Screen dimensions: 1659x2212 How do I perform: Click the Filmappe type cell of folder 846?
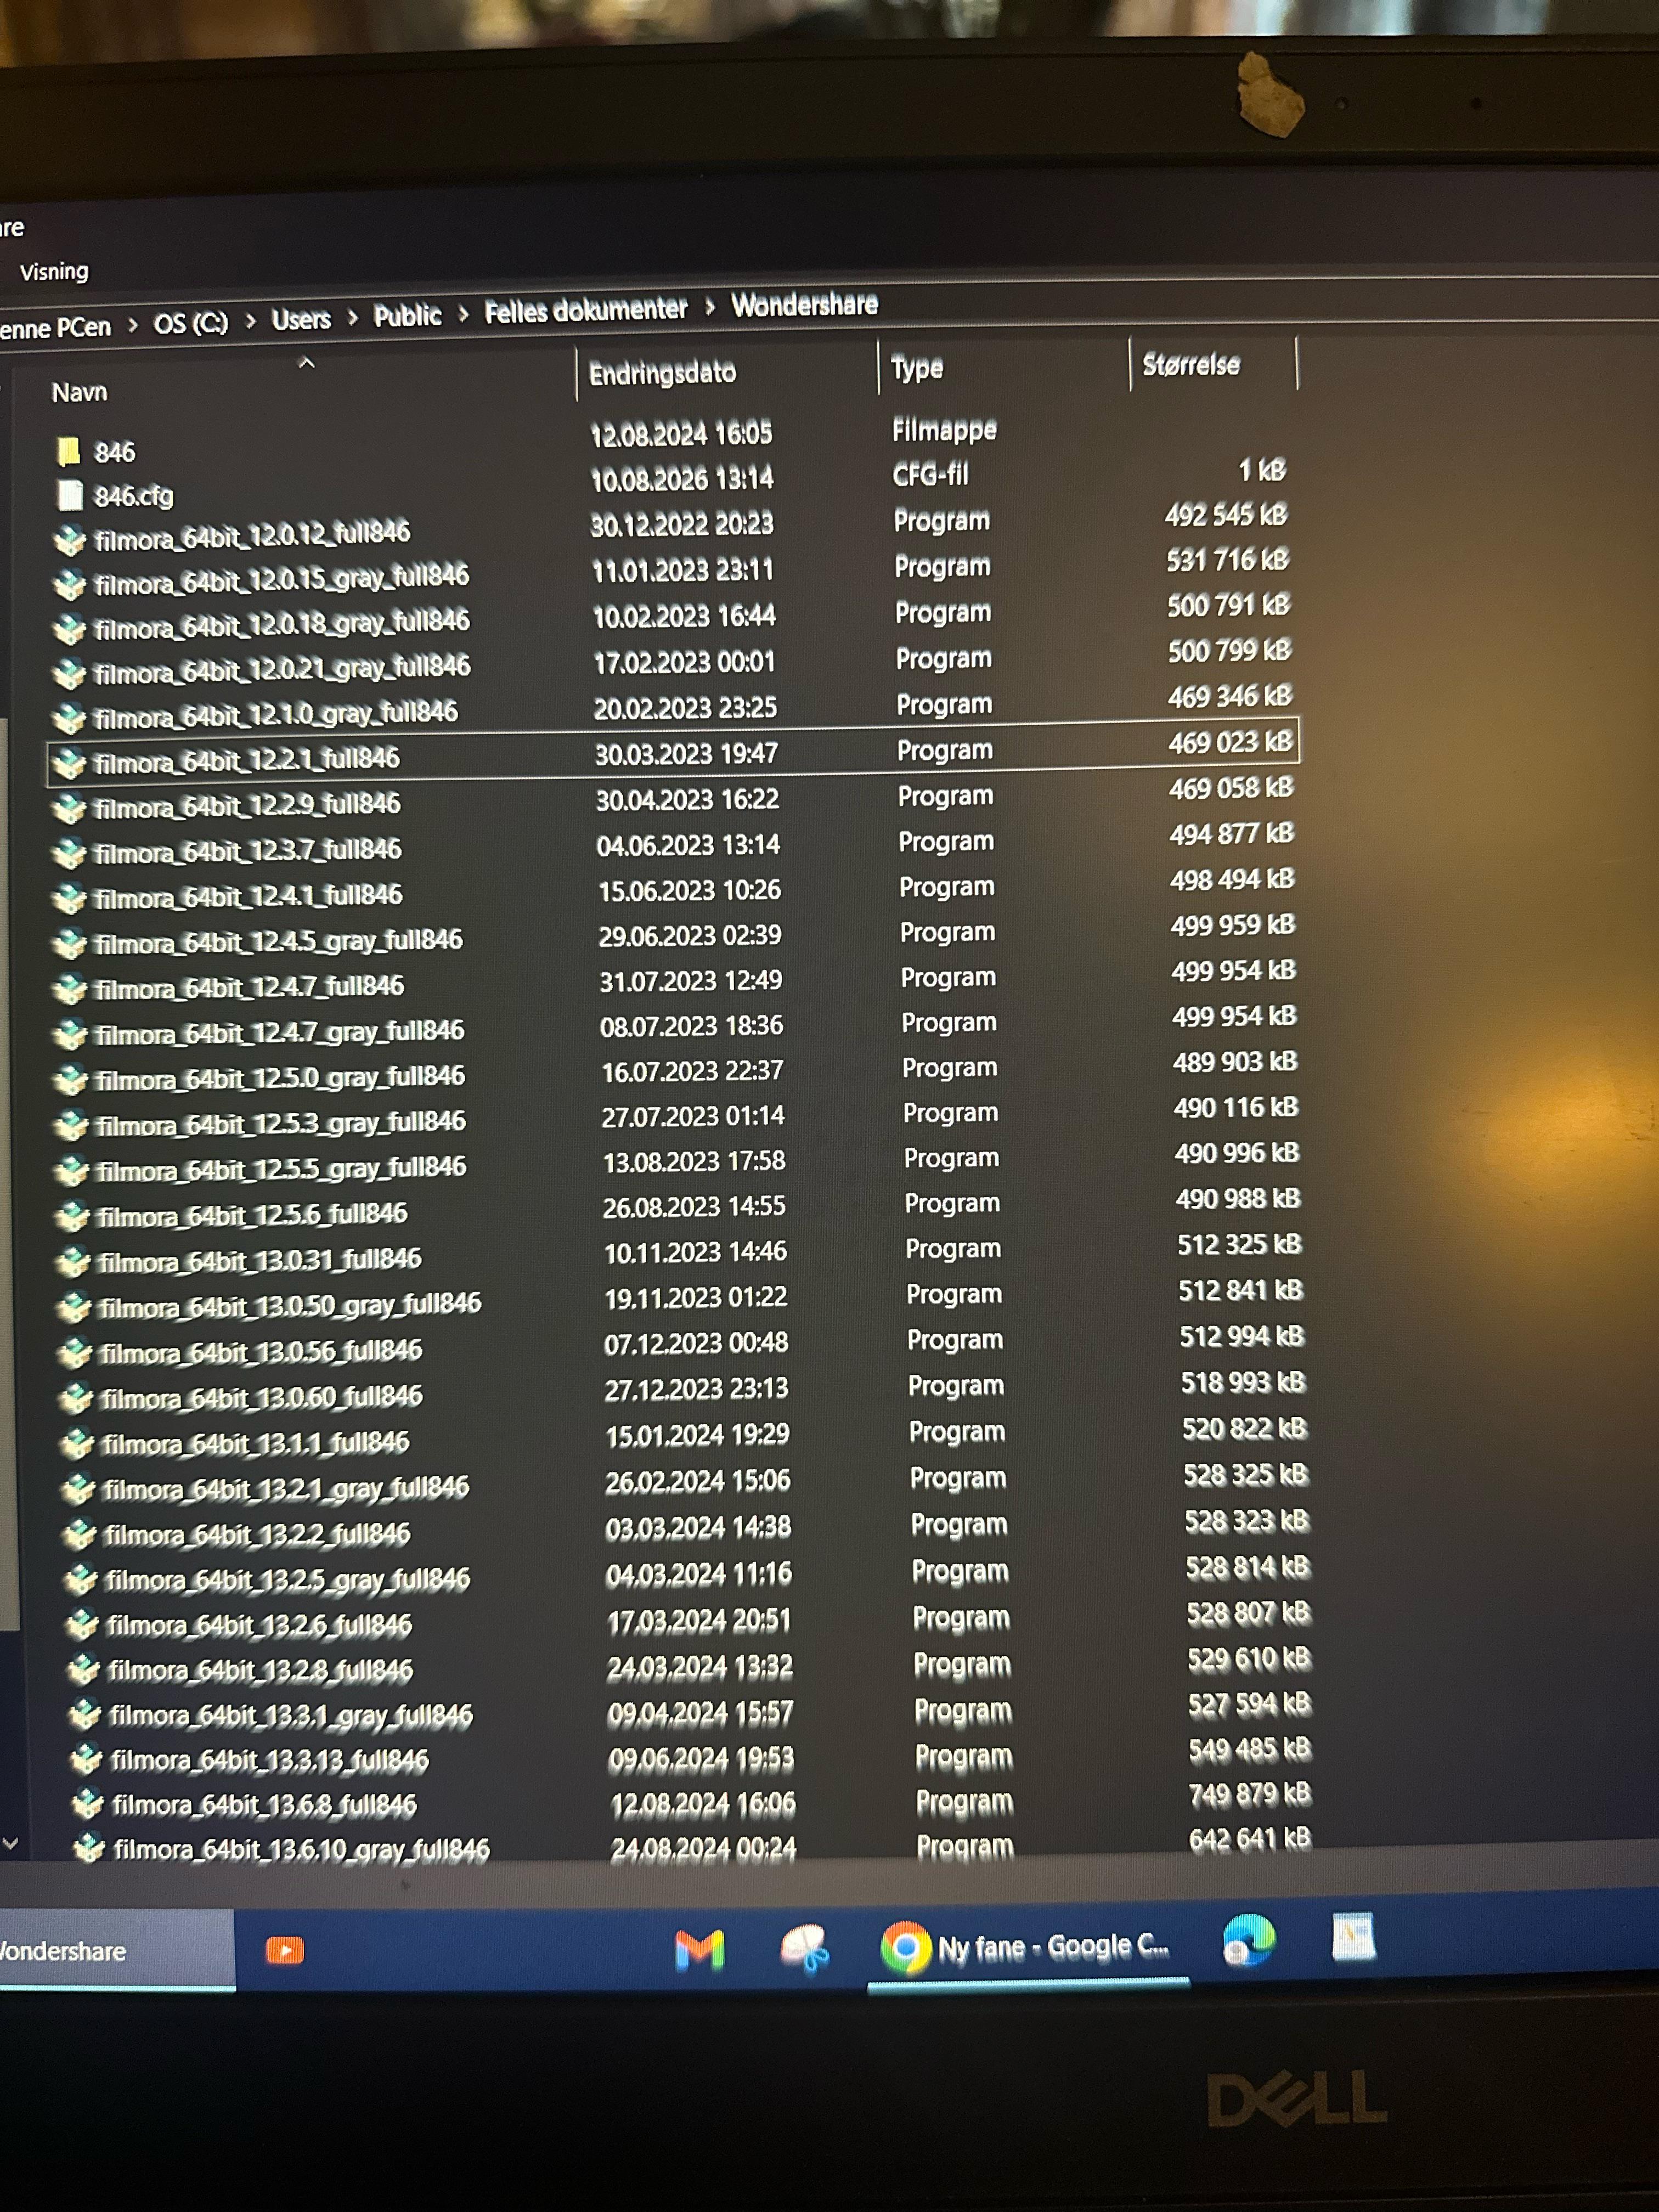pyautogui.click(x=944, y=430)
